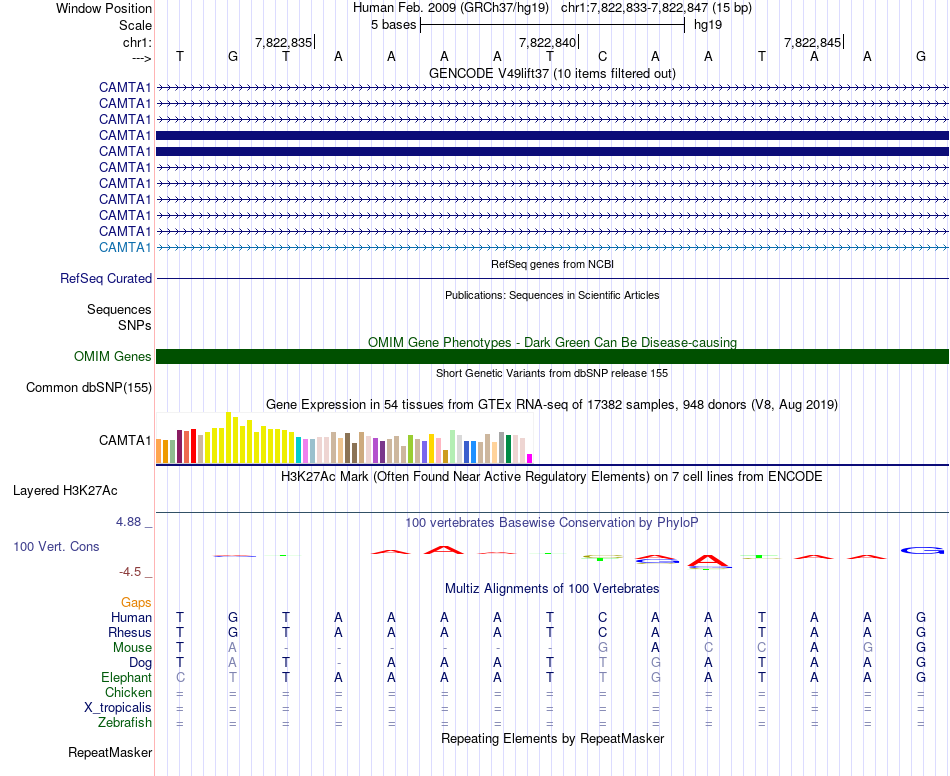
Task: Click the dark green OMIM Genes bar
Action: coord(552,357)
